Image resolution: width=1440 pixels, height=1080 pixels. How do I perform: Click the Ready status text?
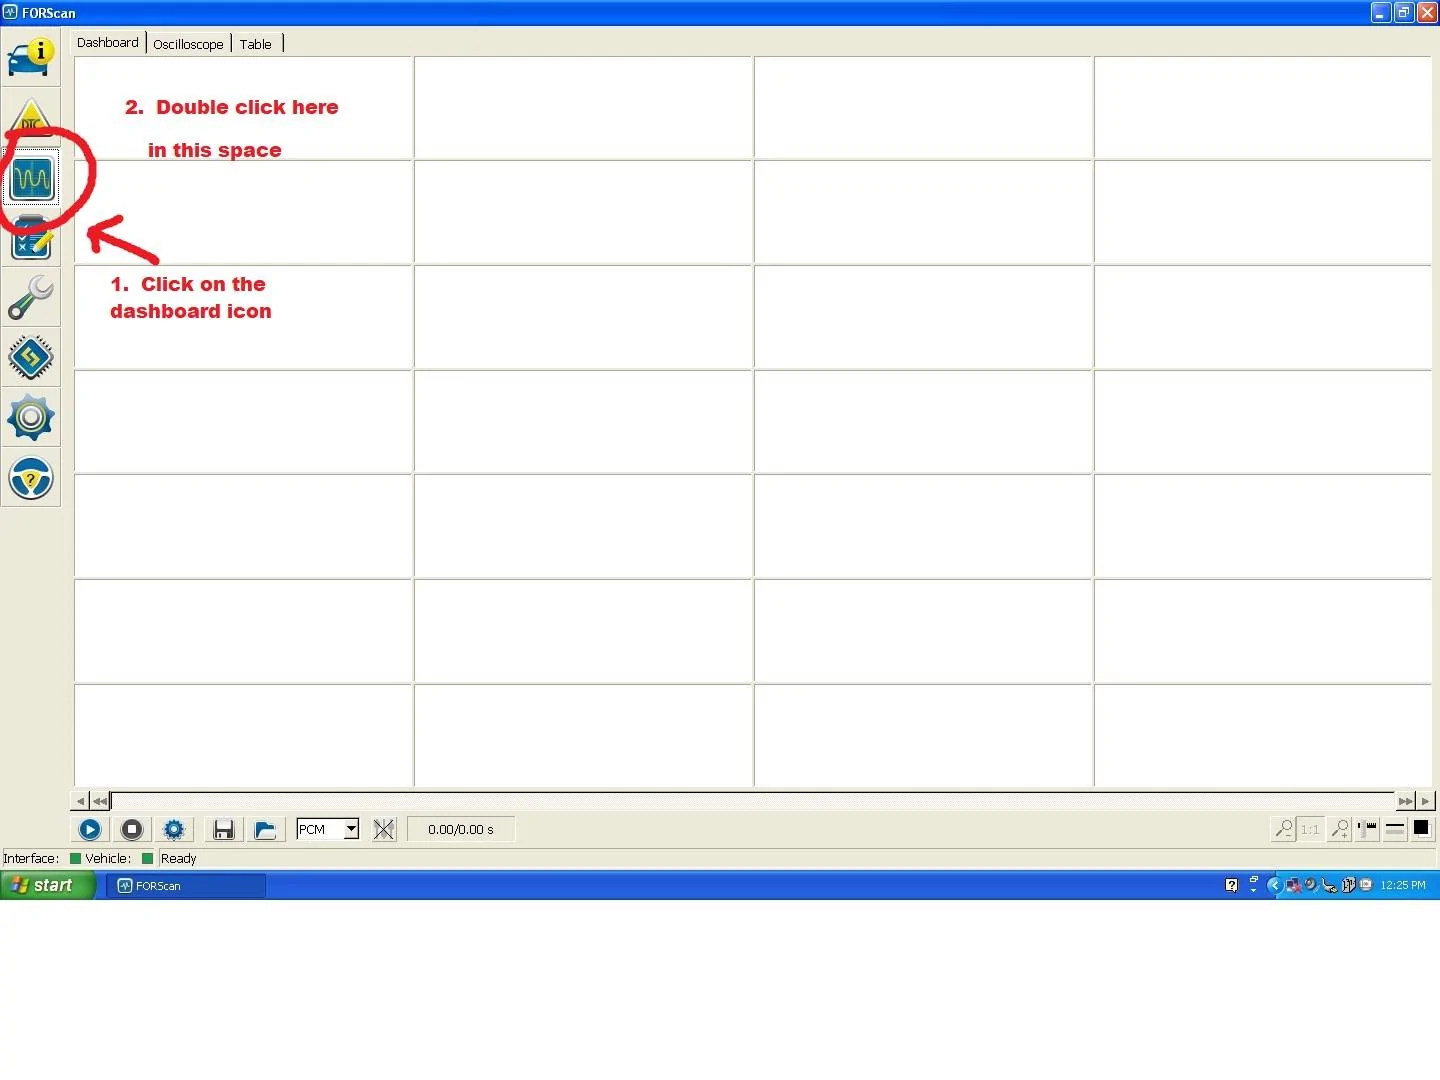click(179, 858)
